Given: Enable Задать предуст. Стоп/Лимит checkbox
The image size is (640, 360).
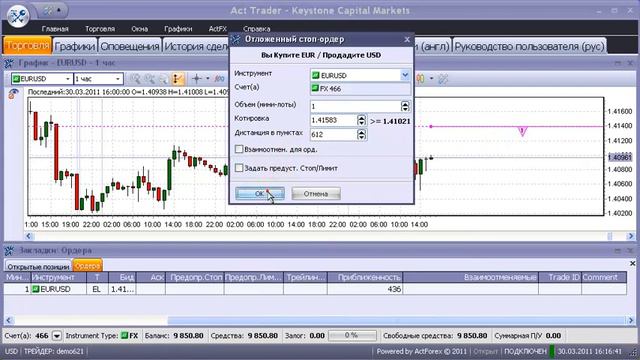Looking at the screenshot, I should [x=239, y=168].
